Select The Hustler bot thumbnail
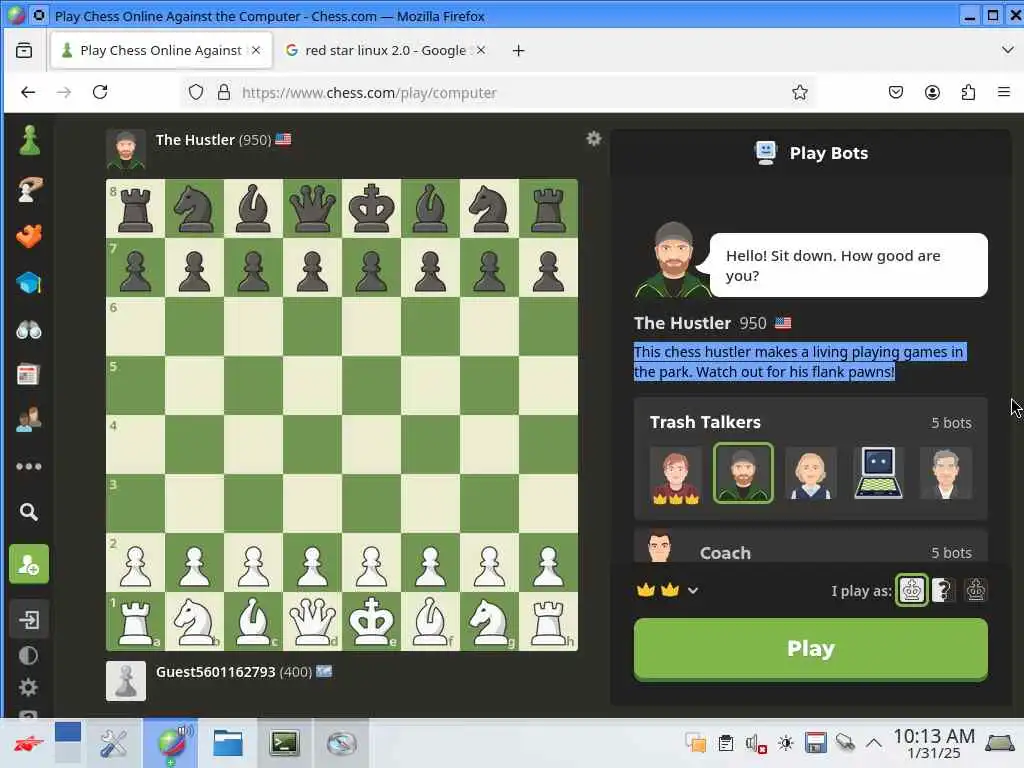1024x768 pixels. 743,473
